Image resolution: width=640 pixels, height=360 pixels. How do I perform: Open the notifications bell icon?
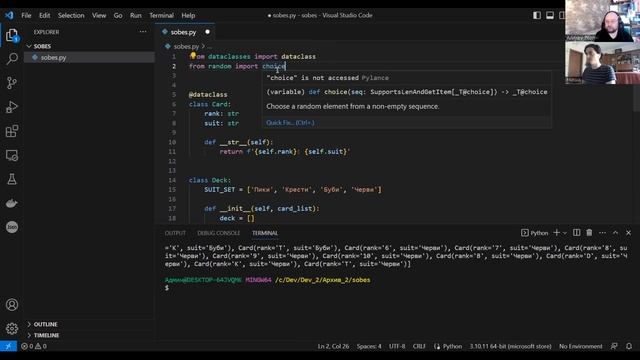pos(629,346)
